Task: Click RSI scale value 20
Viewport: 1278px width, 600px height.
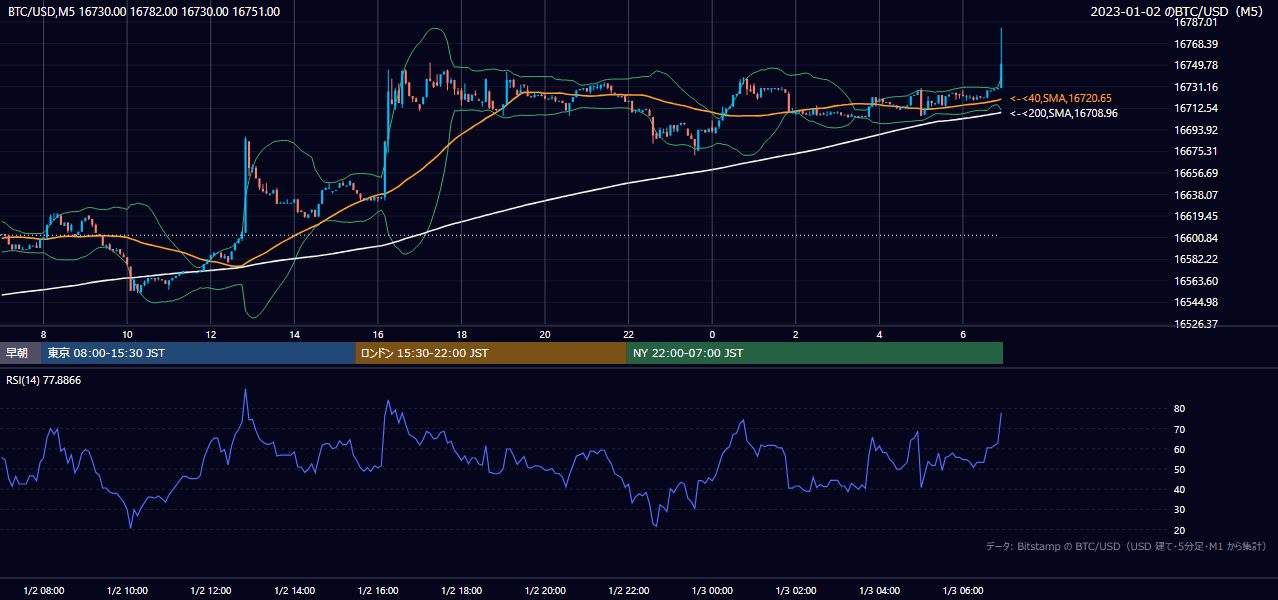Action: click(x=1180, y=530)
